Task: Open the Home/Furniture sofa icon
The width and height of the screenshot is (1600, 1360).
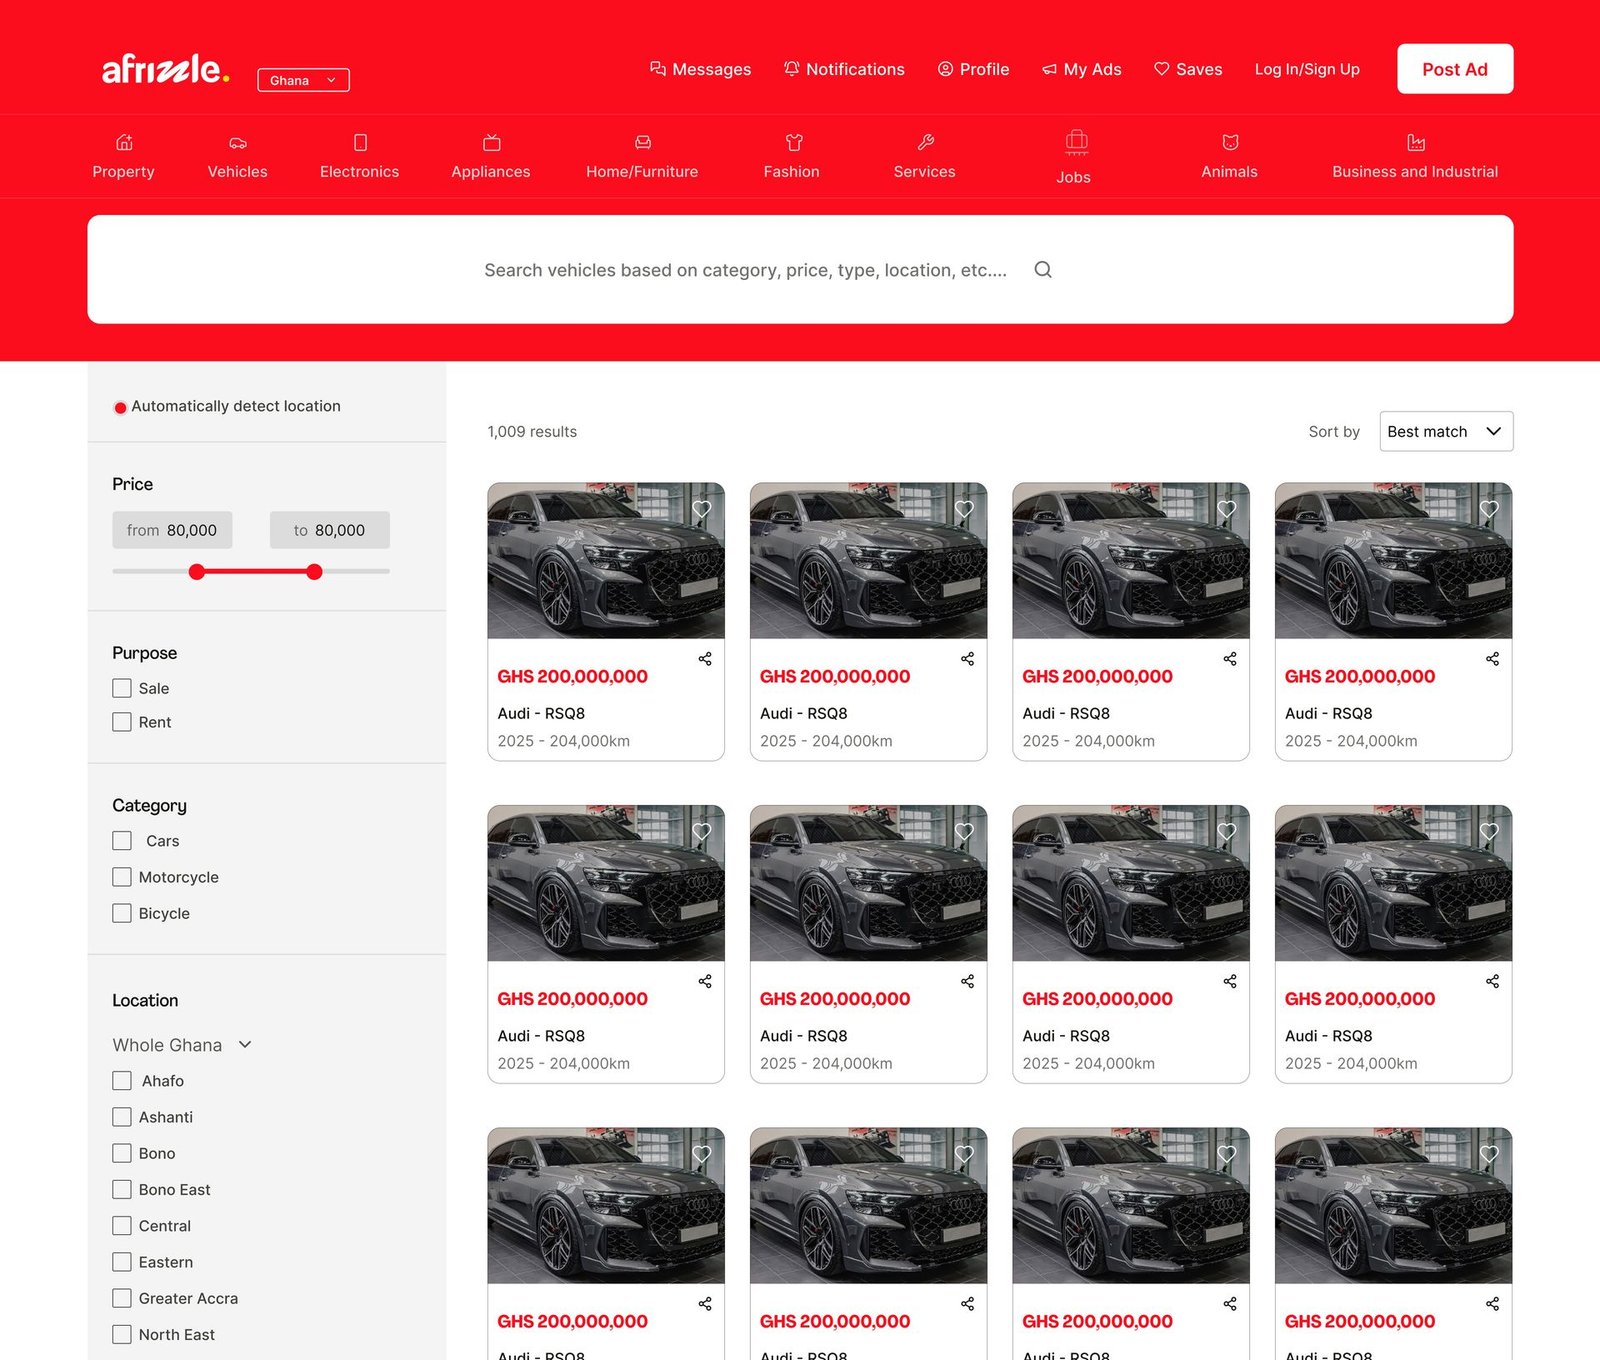Action: pyautogui.click(x=643, y=142)
